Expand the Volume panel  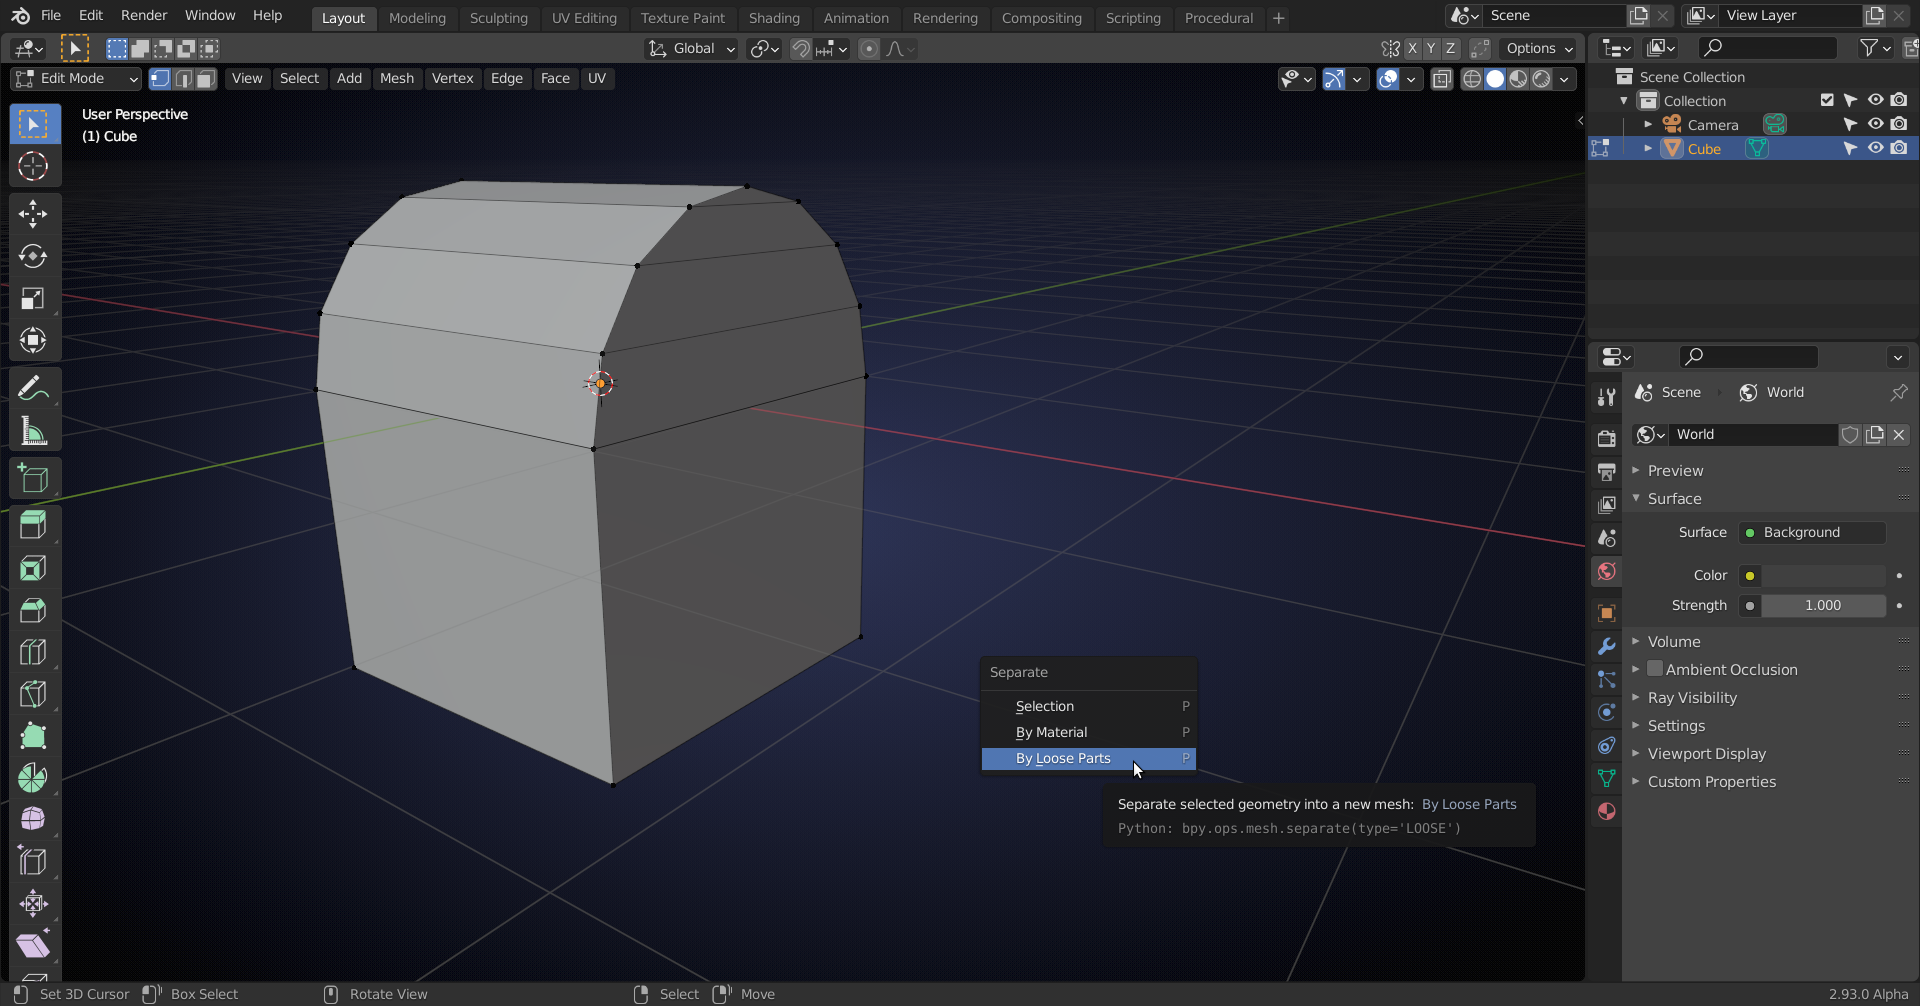[1673, 641]
